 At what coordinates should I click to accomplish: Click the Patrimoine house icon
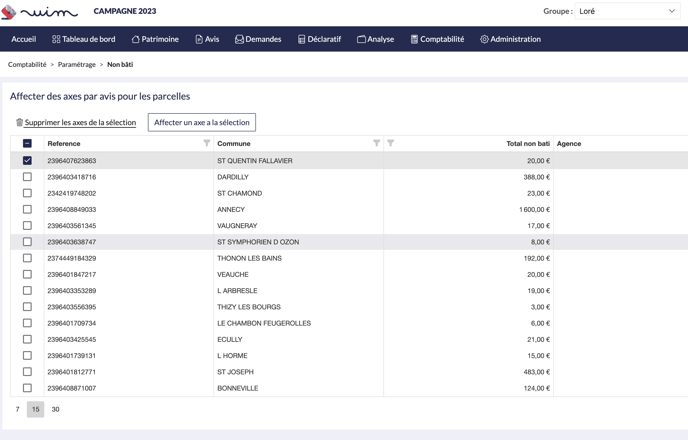click(136, 40)
